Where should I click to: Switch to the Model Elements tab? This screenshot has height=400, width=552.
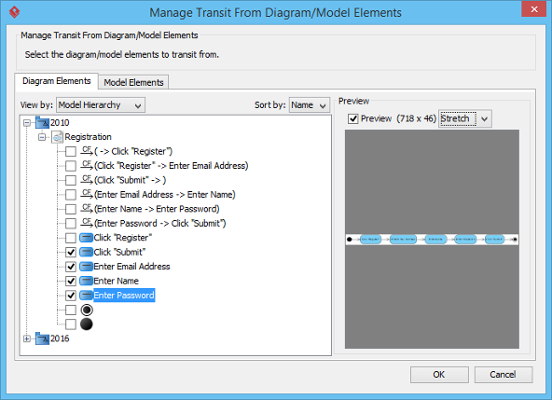(x=133, y=82)
